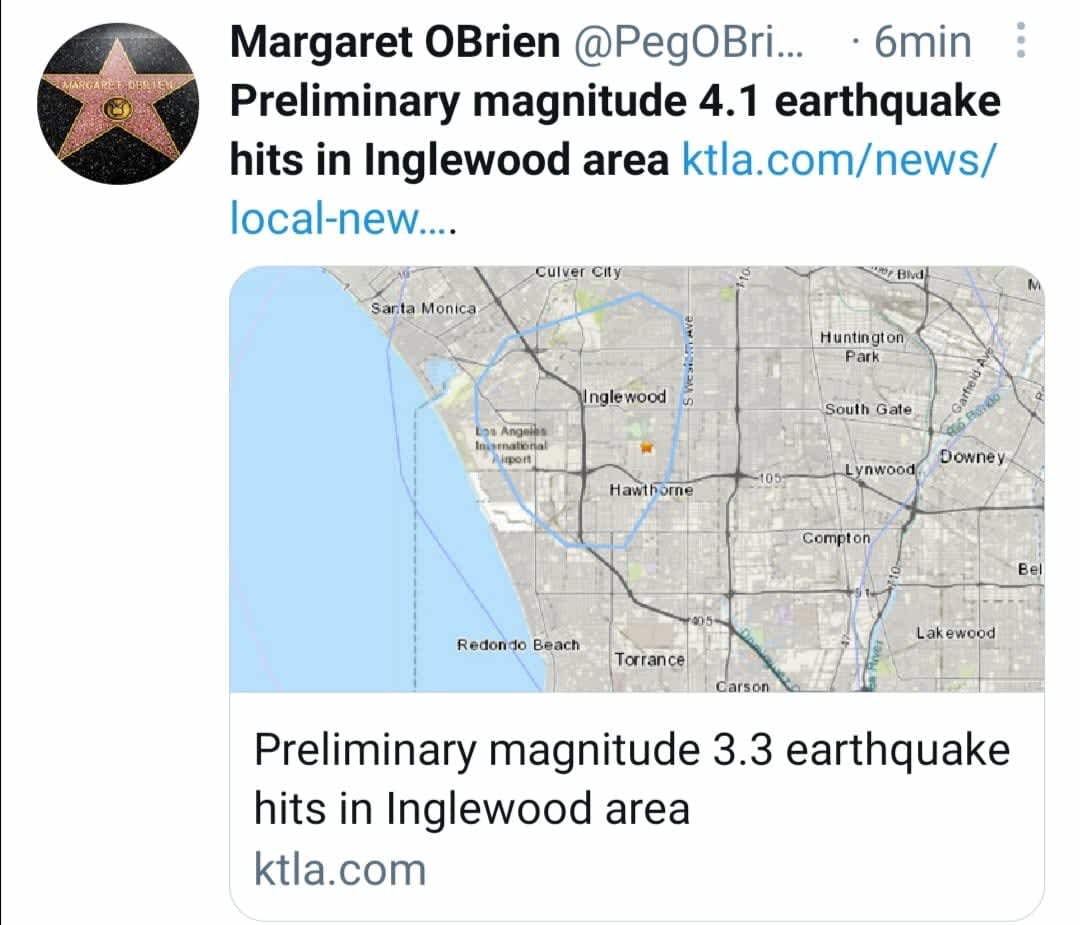
Task: Tap the bold 'Preliminary magnitude 4.1 earthquake' tweet text
Action: tap(614, 101)
